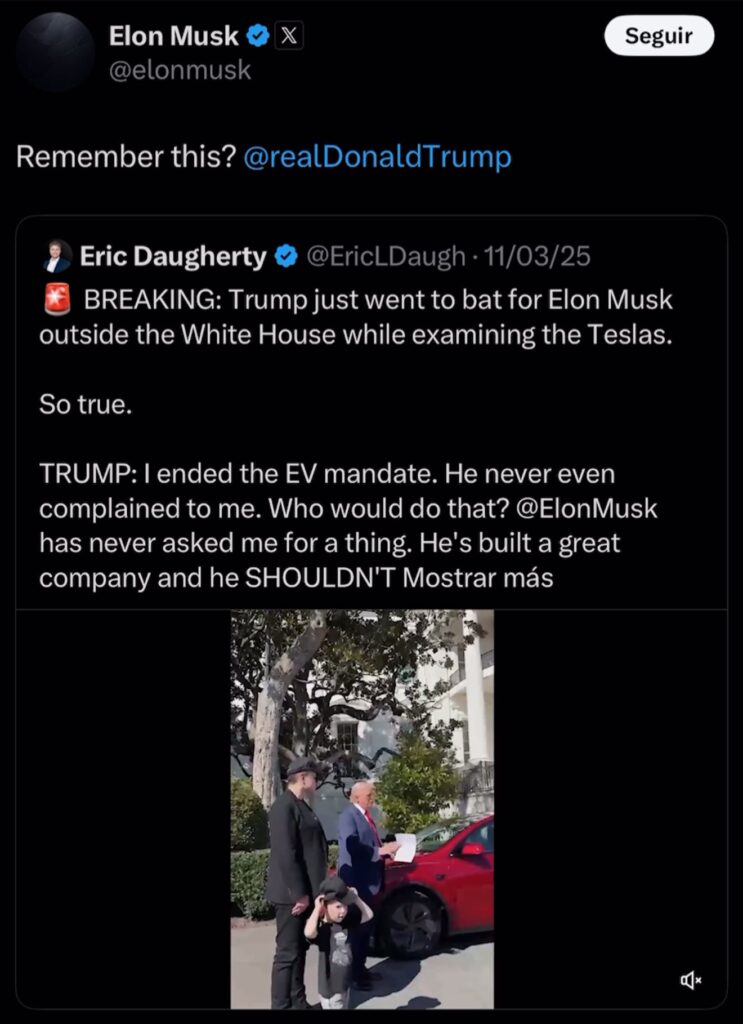Click the red siren emoji before BREAKING

coord(57,300)
